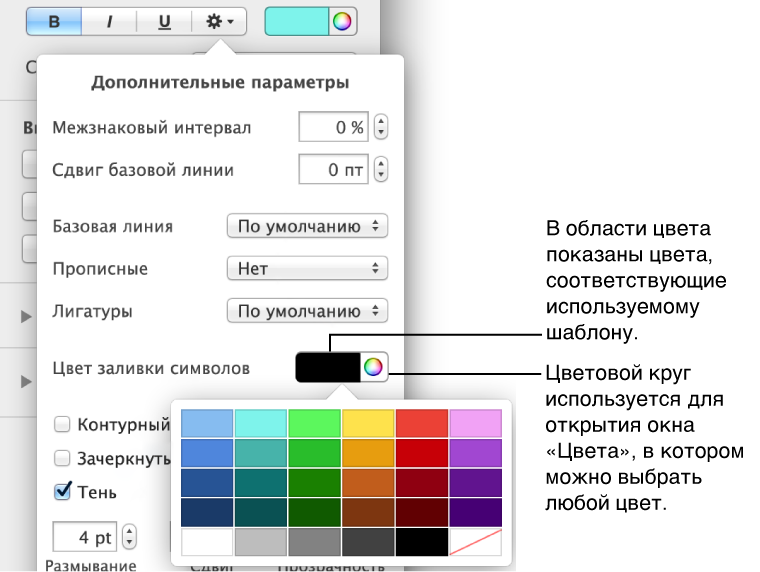This screenshot has height=572, width=760.
Task: Click the stepper beside the 4 pt blur field
Action: coord(130,538)
